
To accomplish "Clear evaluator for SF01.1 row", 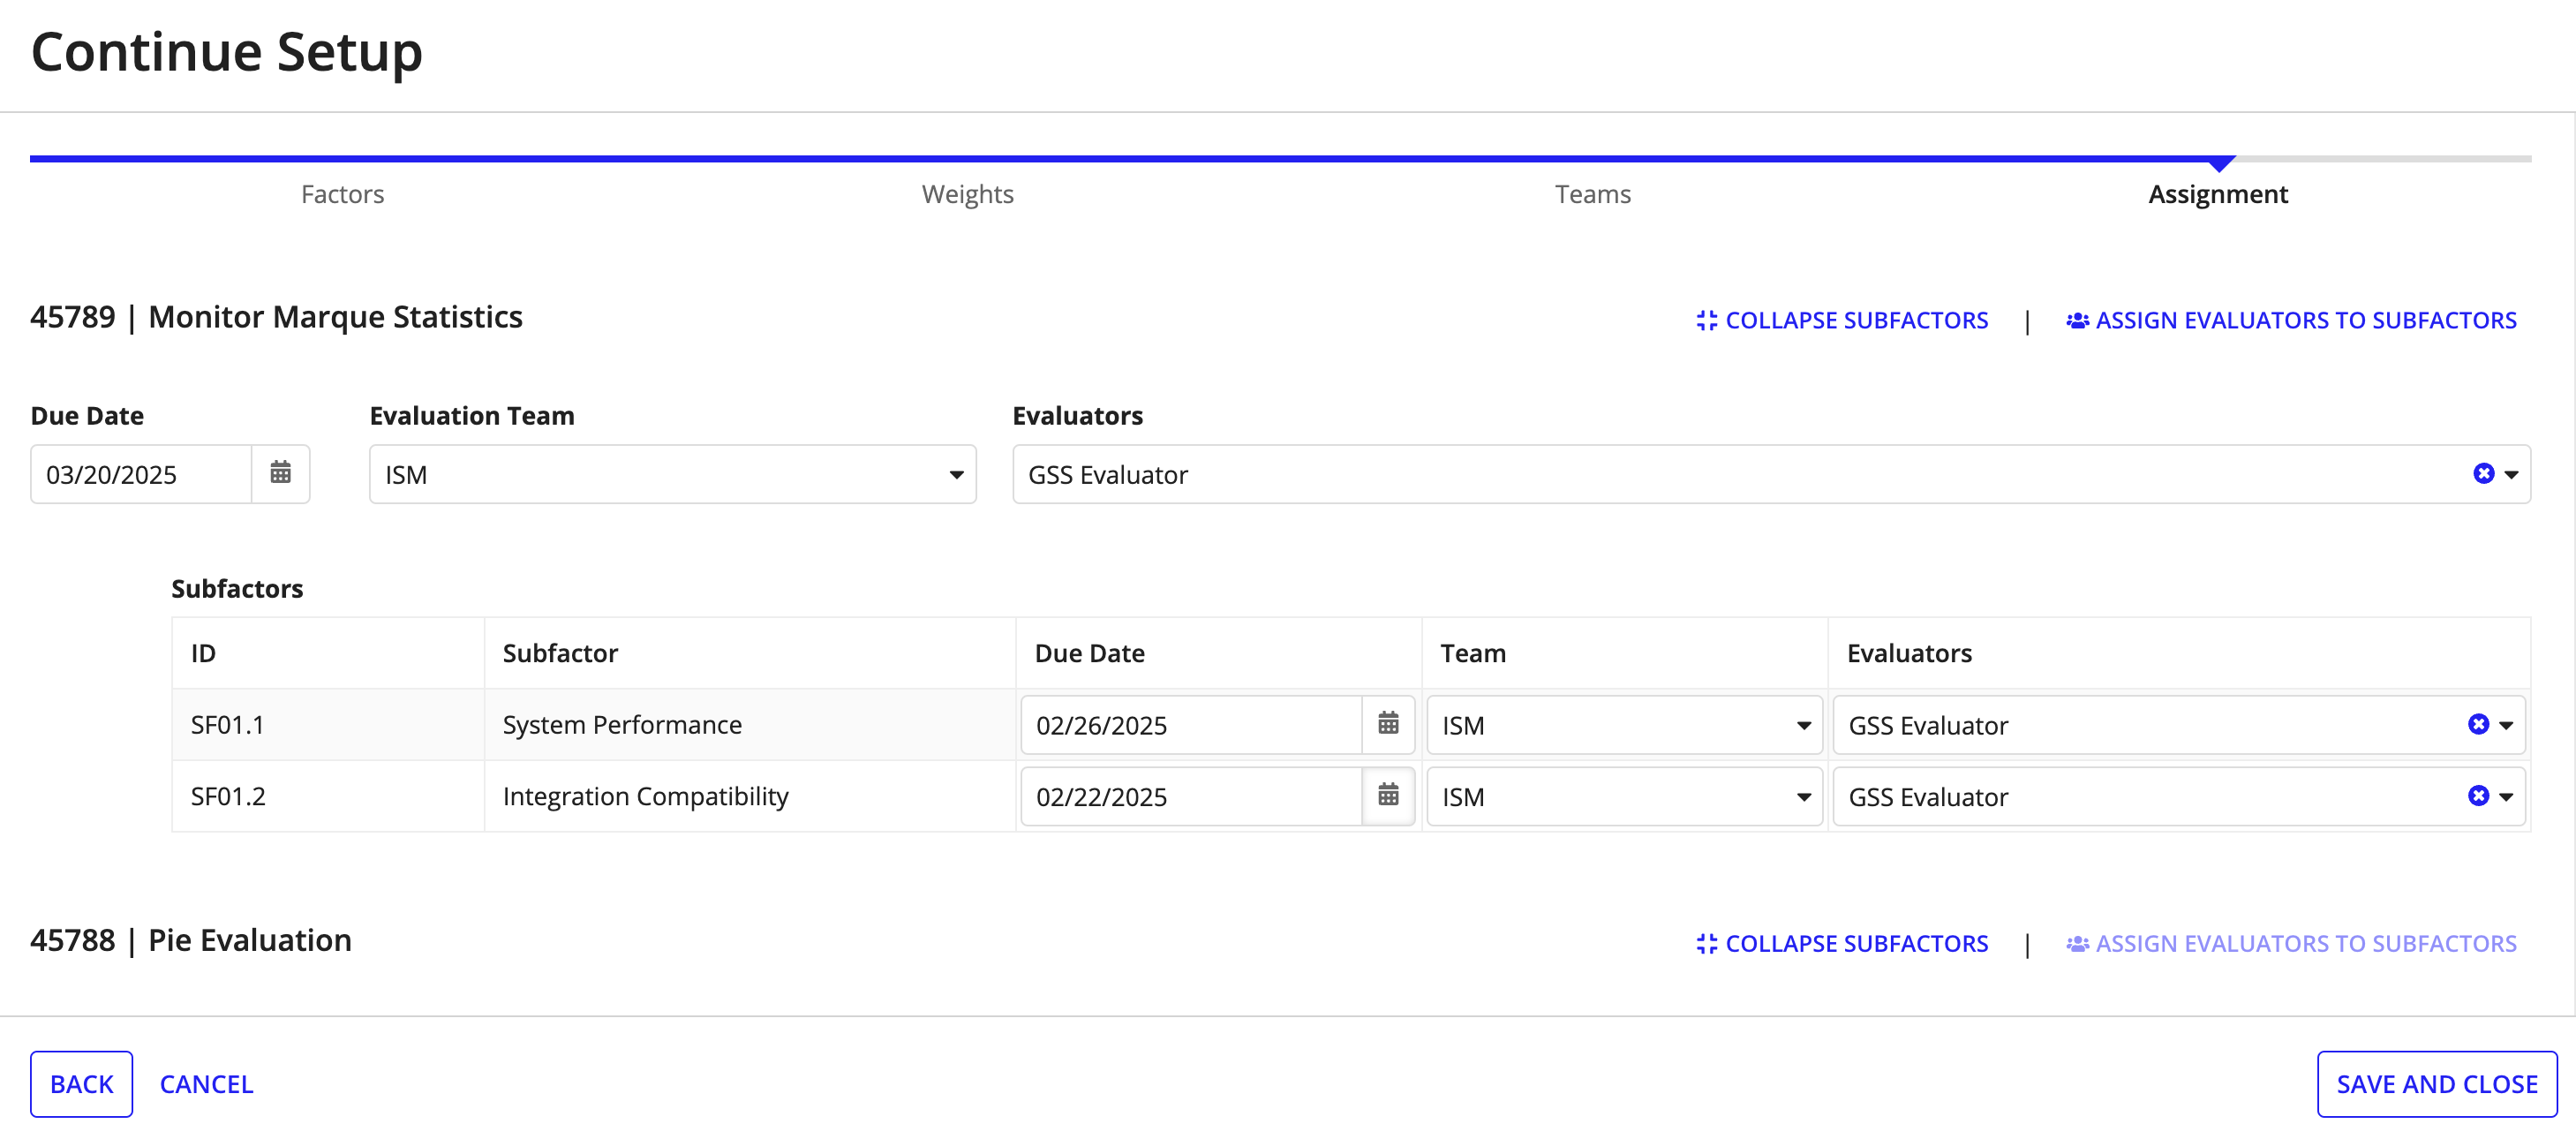I will pyautogui.click(x=2478, y=724).
